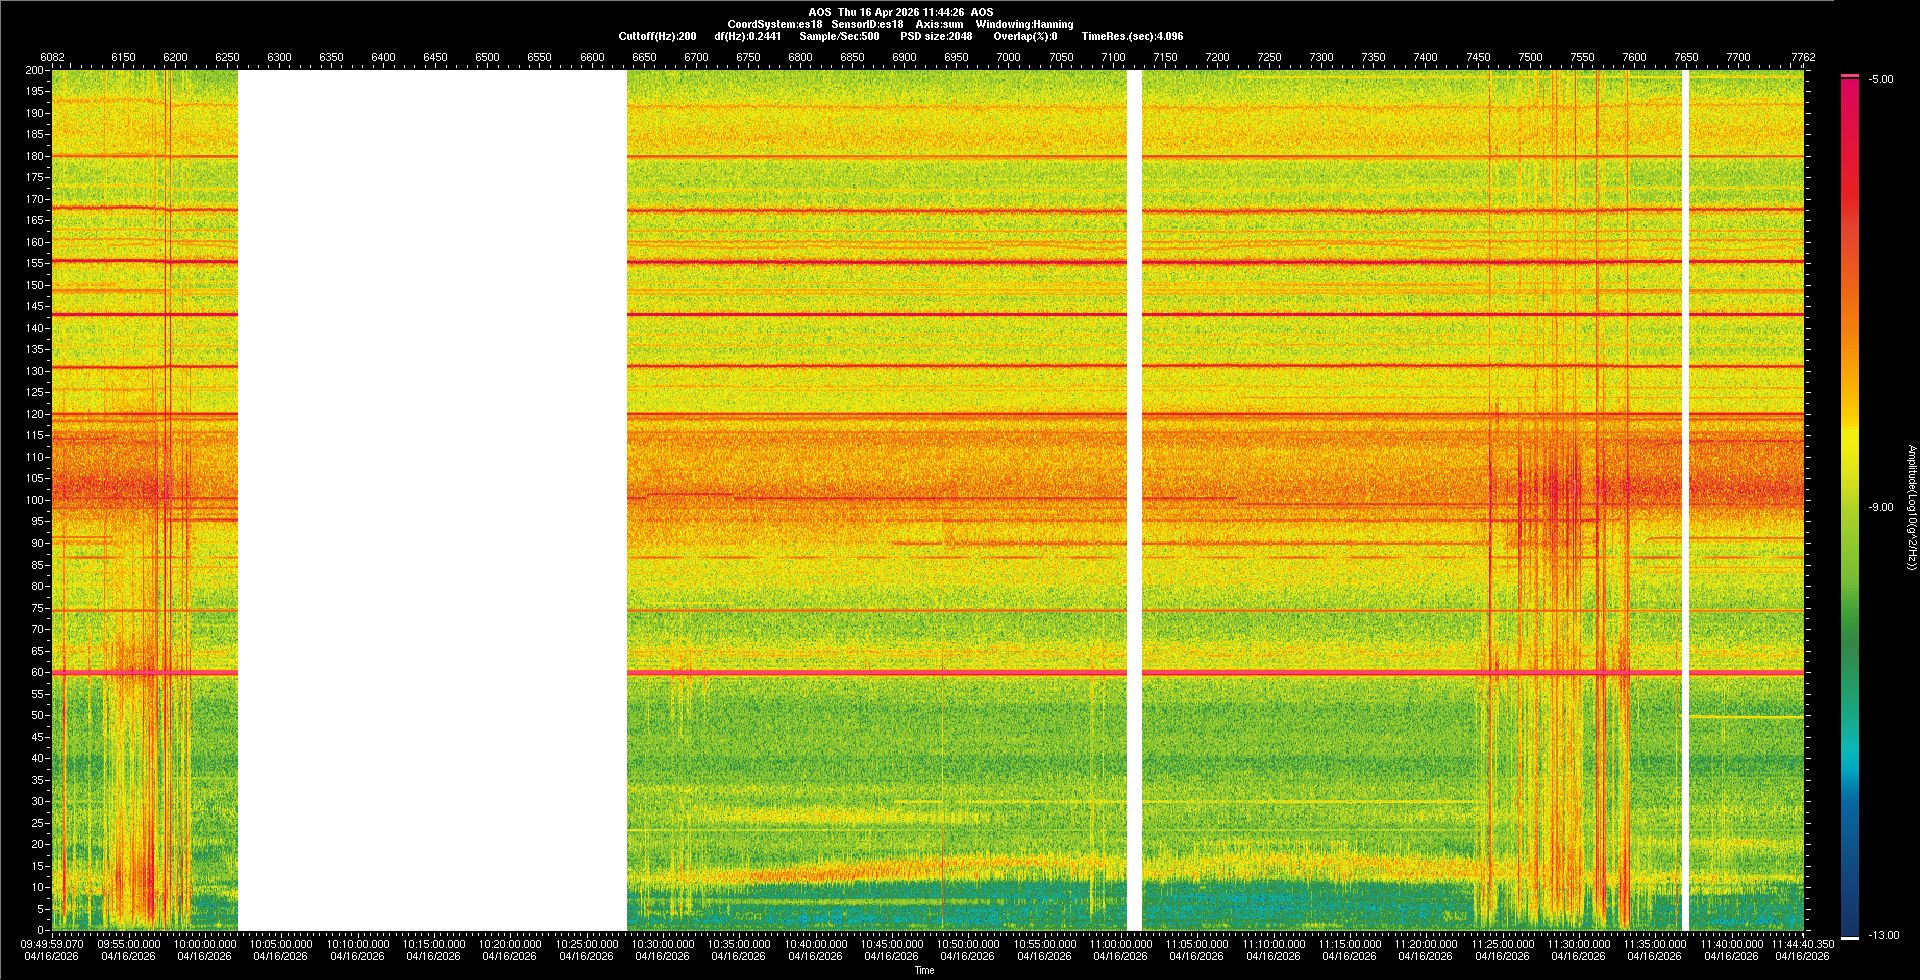Click the 11:44:40.350 end time label
Viewport: 1920px width, 980px height.
(x=1802, y=943)
